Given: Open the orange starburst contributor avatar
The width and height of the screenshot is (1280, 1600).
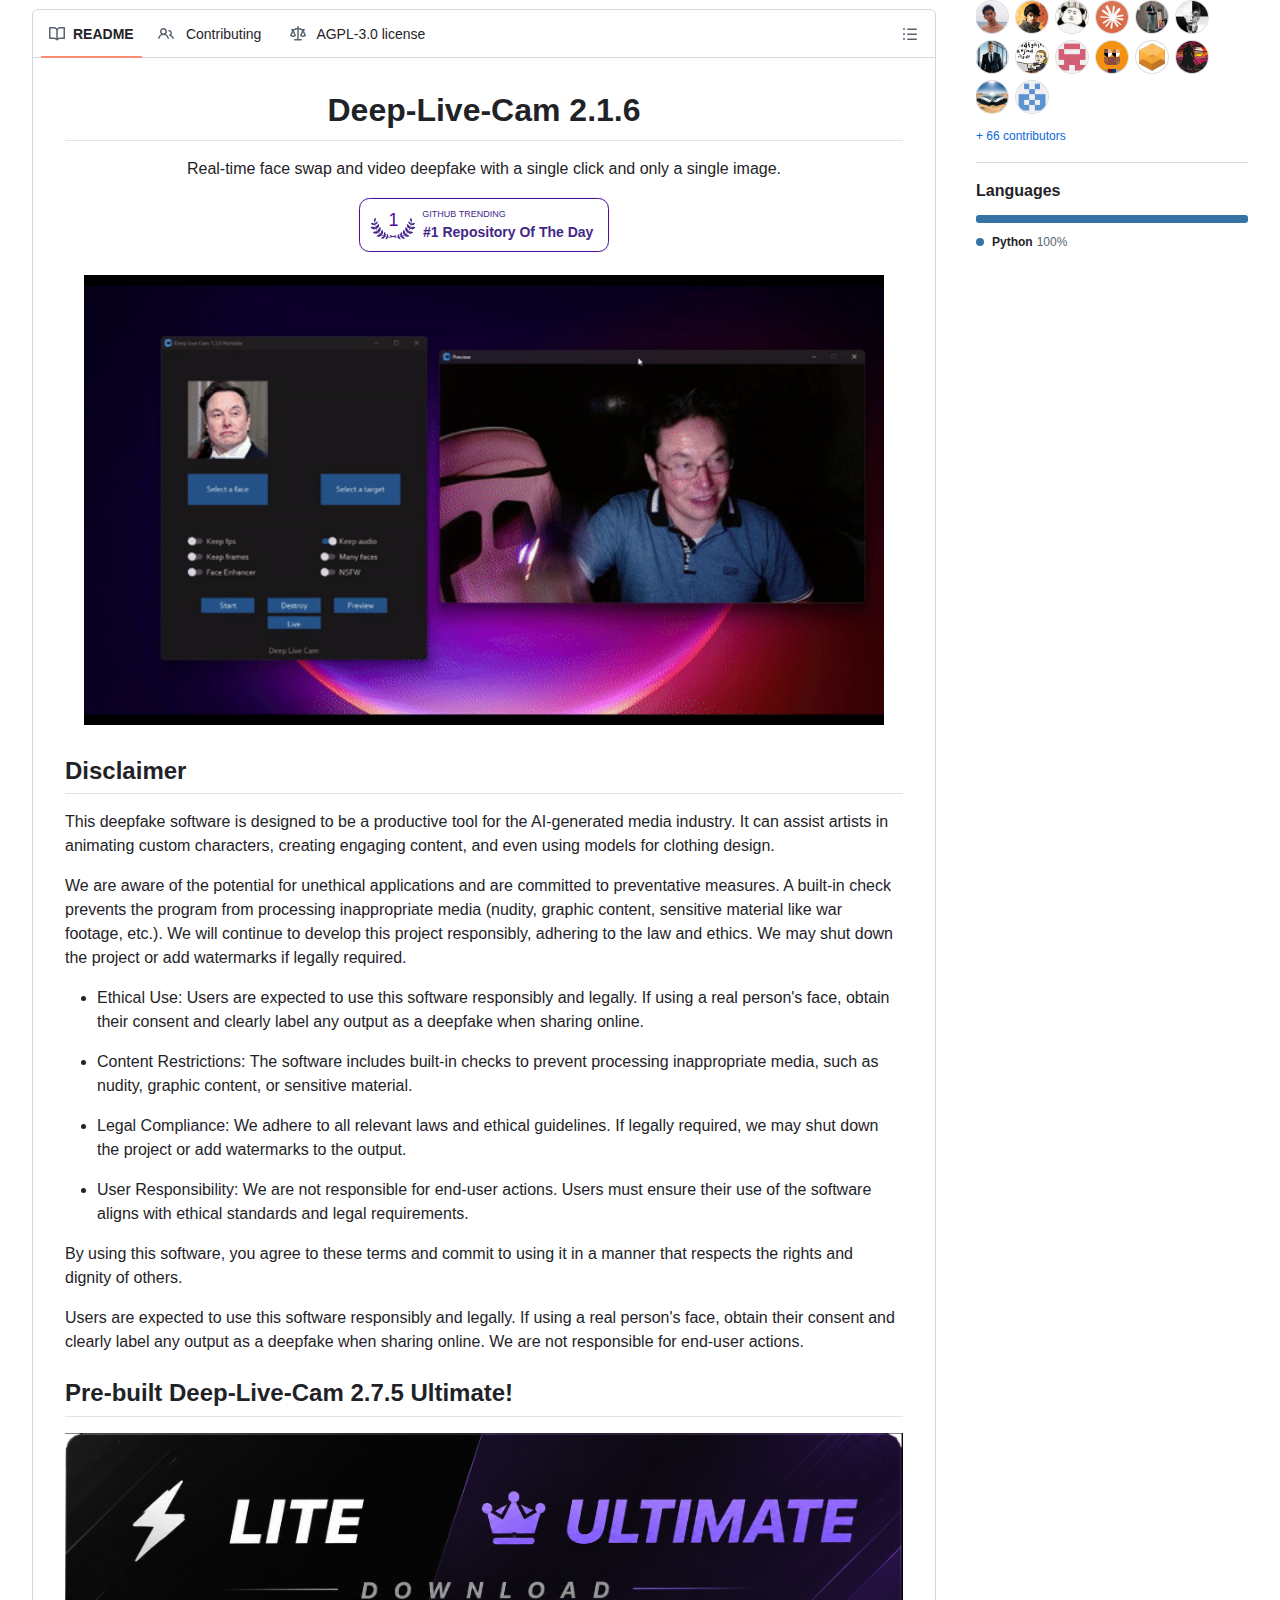Looking at the screenshot, I should point(1112,16).
